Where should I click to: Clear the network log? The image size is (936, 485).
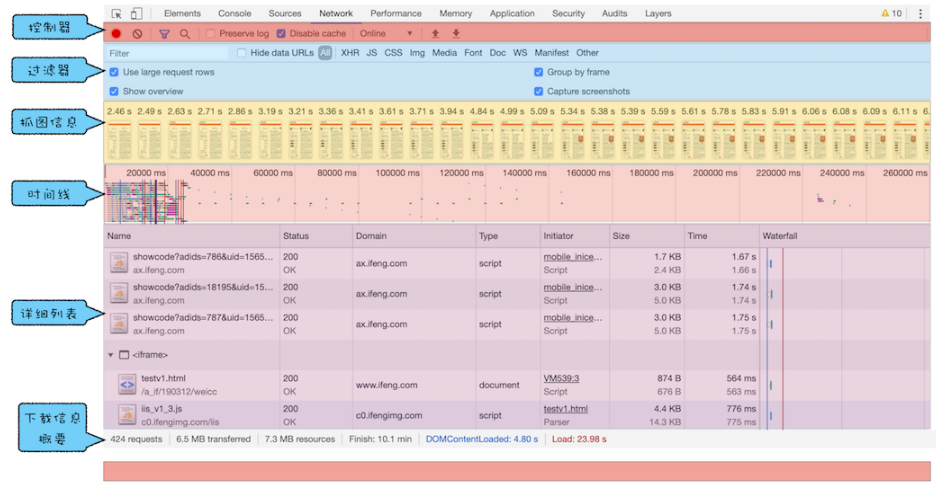click(138, 34)
